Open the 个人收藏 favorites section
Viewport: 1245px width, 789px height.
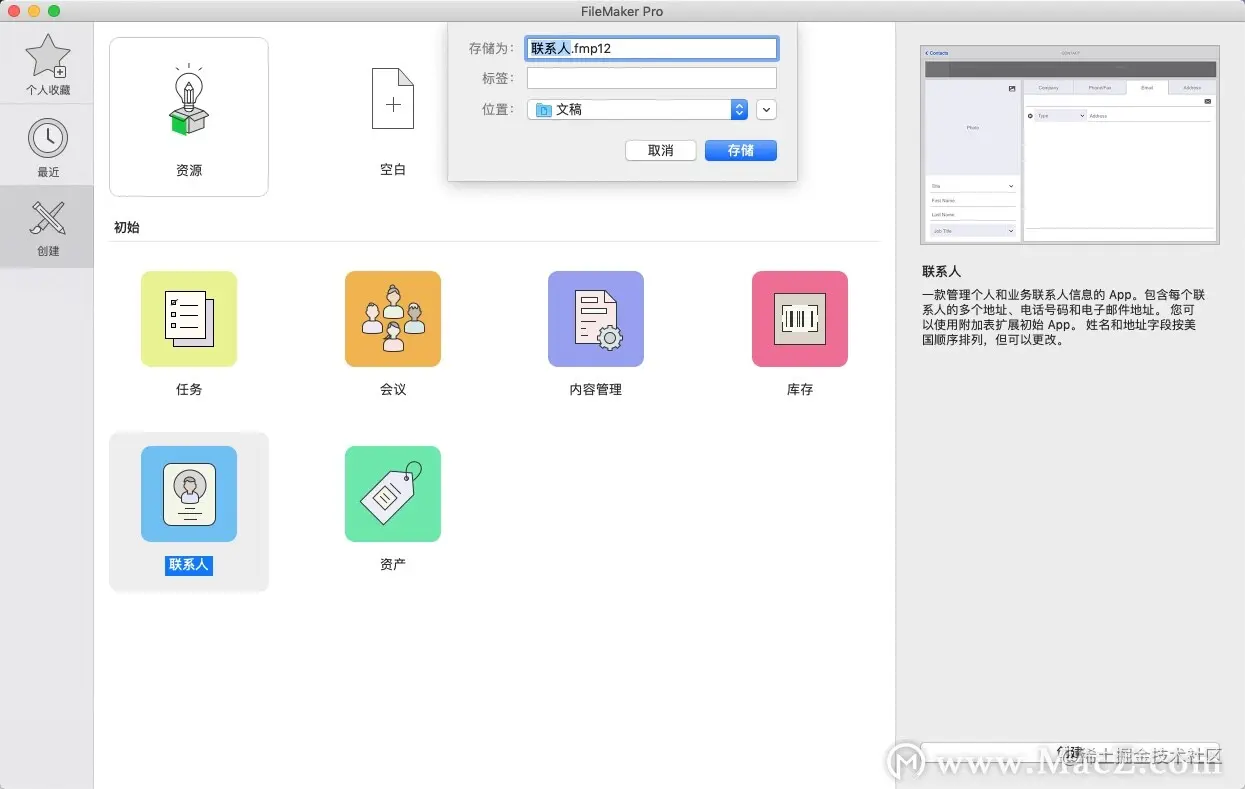[x=47, y=65]
